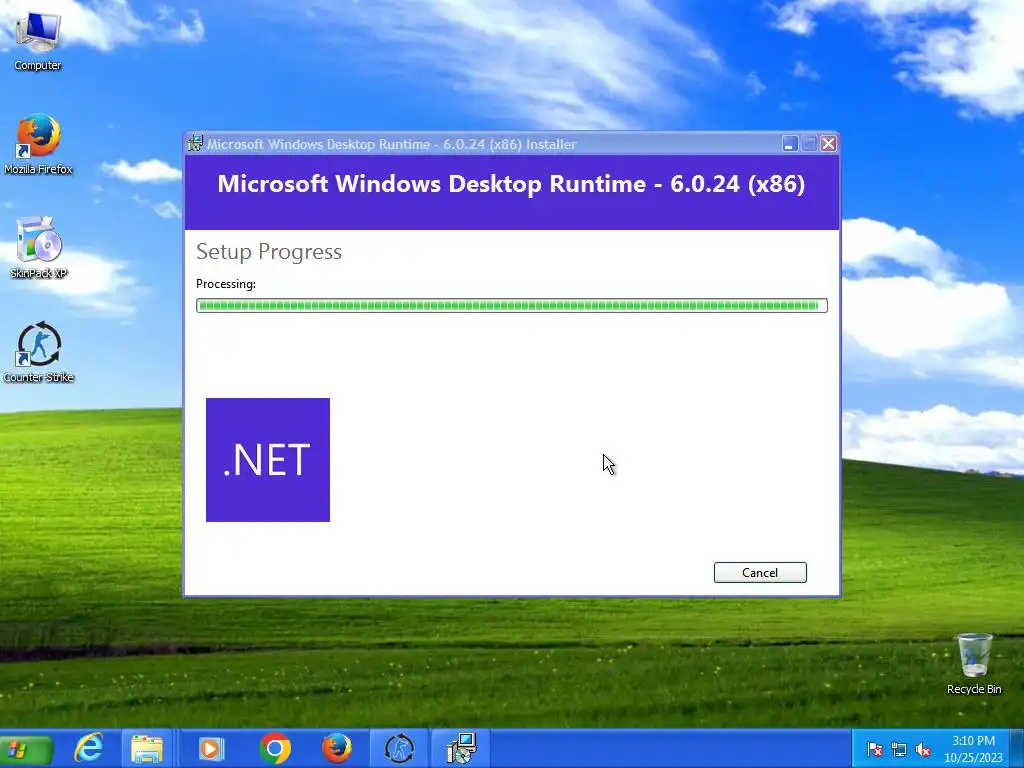1024x768 pixels.
Task: Click the installer taskbar item
Action: 461,748
